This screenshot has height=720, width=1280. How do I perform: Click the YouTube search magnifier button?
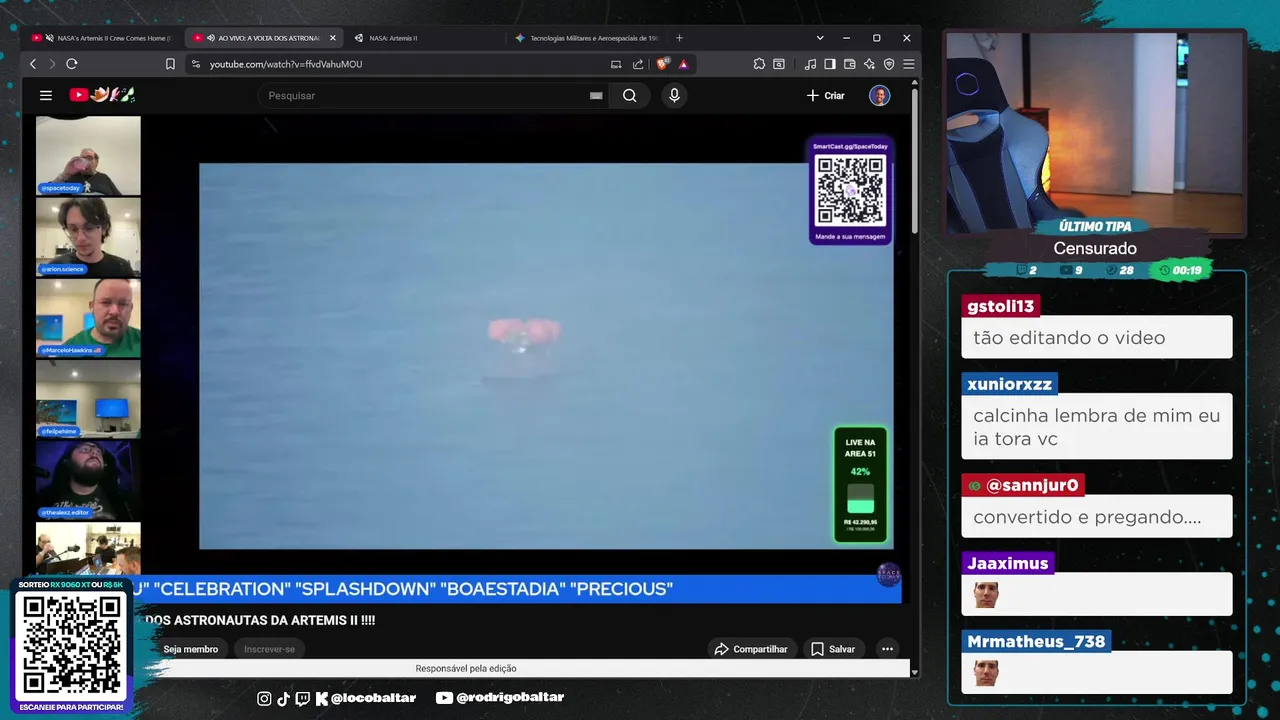[629, 95]
